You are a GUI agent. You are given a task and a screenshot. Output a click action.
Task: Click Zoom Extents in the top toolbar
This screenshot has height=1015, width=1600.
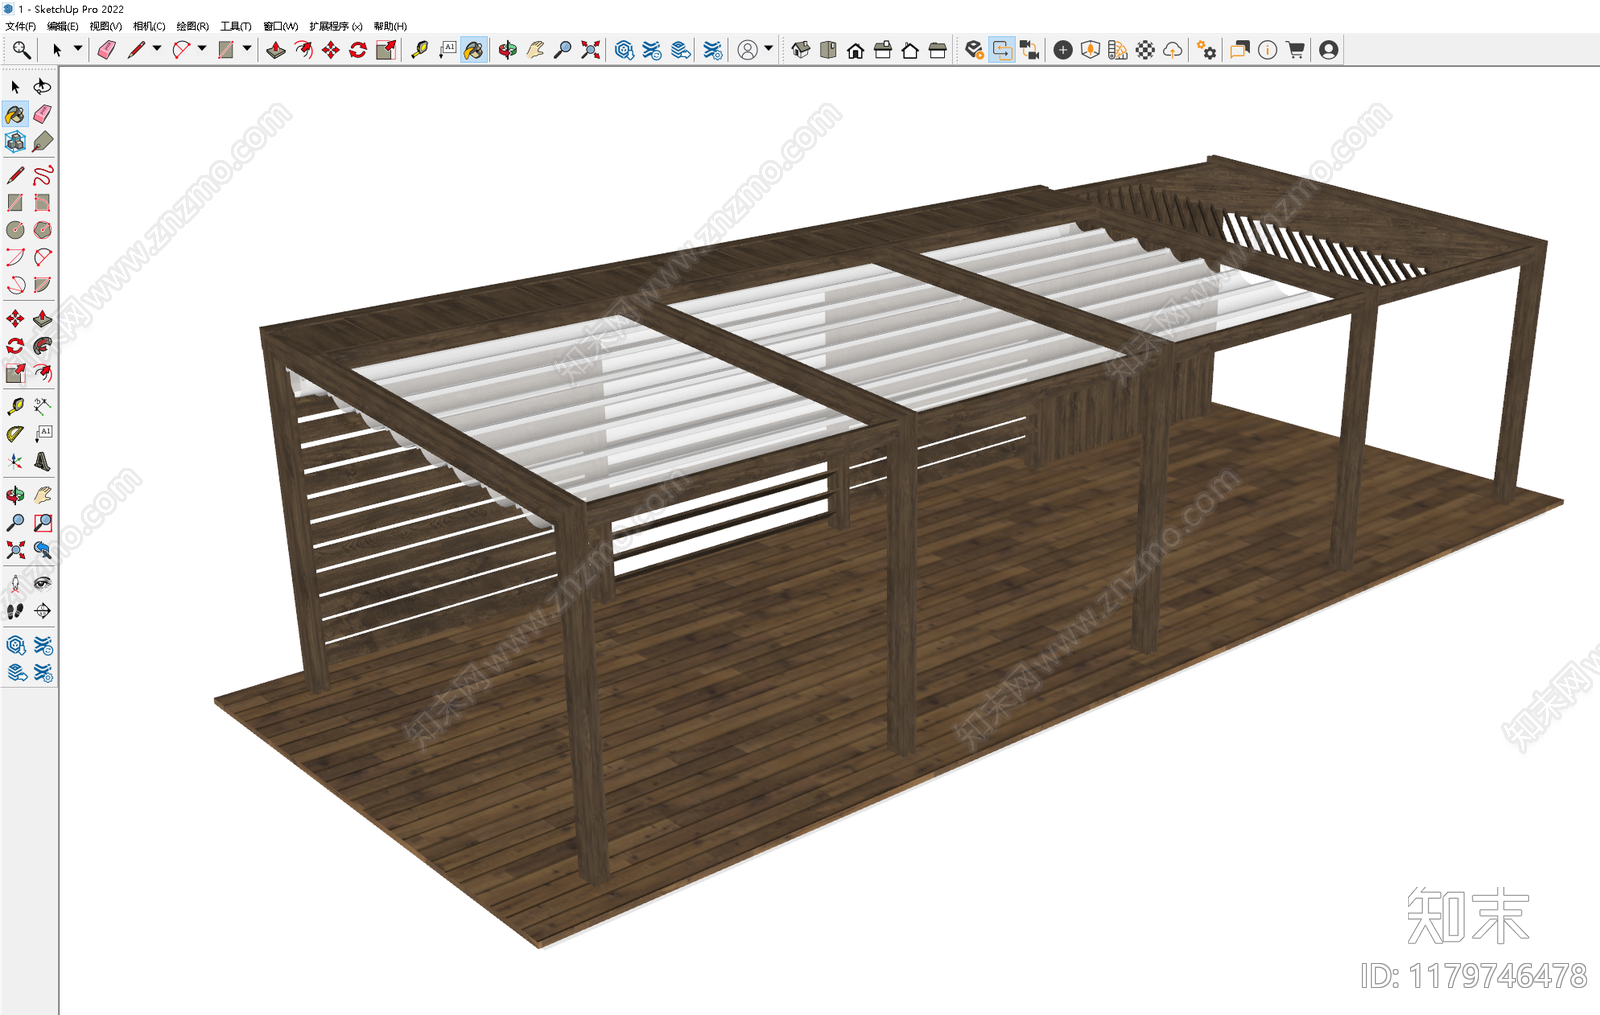click(591, 50)
